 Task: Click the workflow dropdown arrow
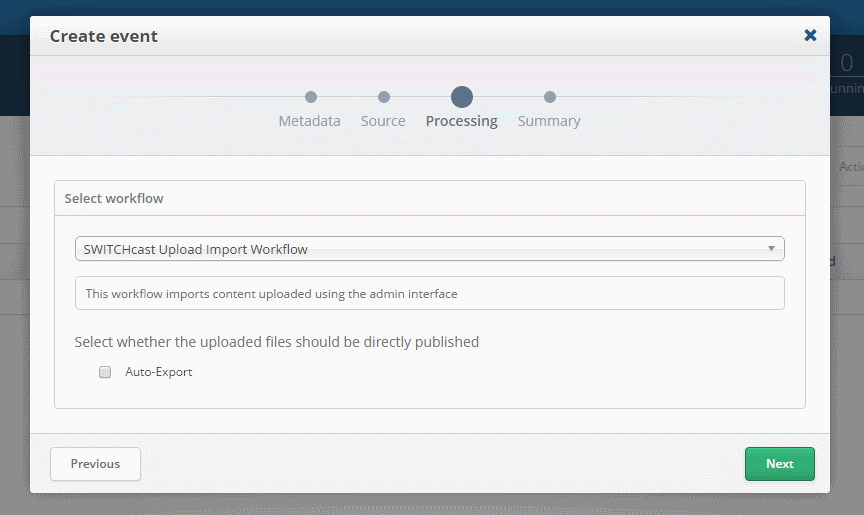tap(771, 249)
